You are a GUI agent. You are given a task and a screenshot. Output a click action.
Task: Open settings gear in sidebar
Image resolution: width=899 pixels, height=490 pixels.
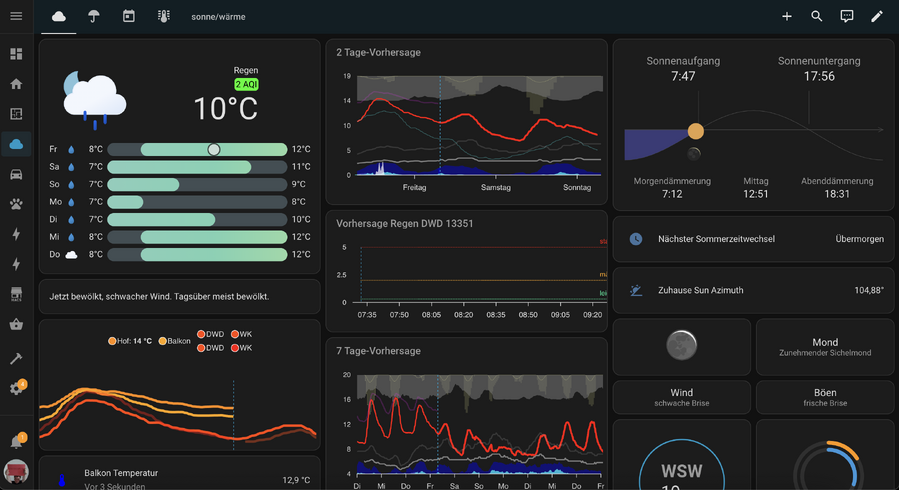point(16,389)
